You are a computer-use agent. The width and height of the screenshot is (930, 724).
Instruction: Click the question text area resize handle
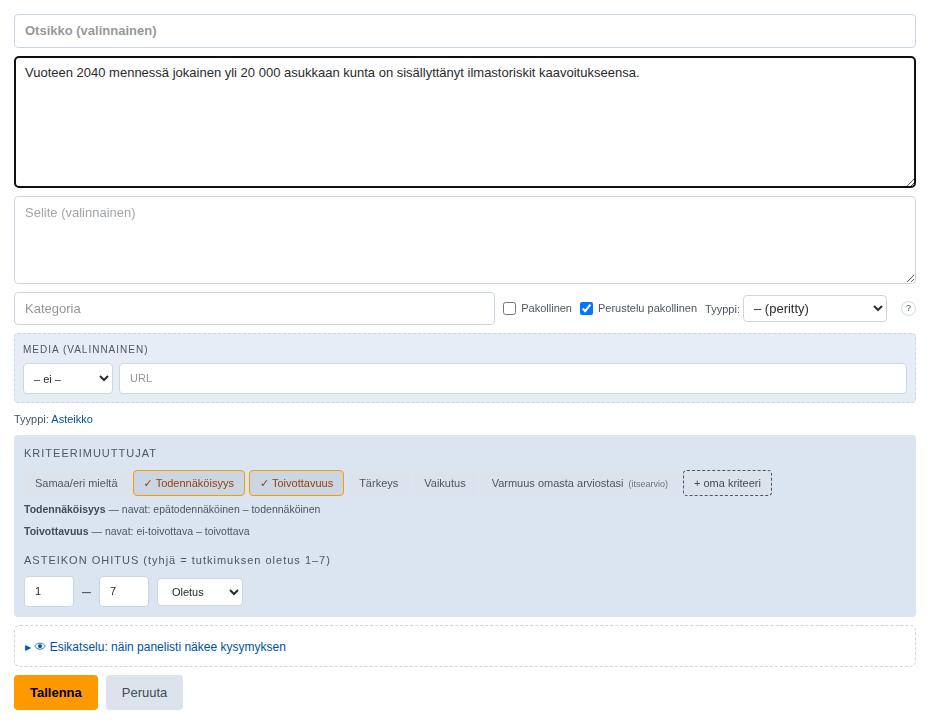coord(910,182)
